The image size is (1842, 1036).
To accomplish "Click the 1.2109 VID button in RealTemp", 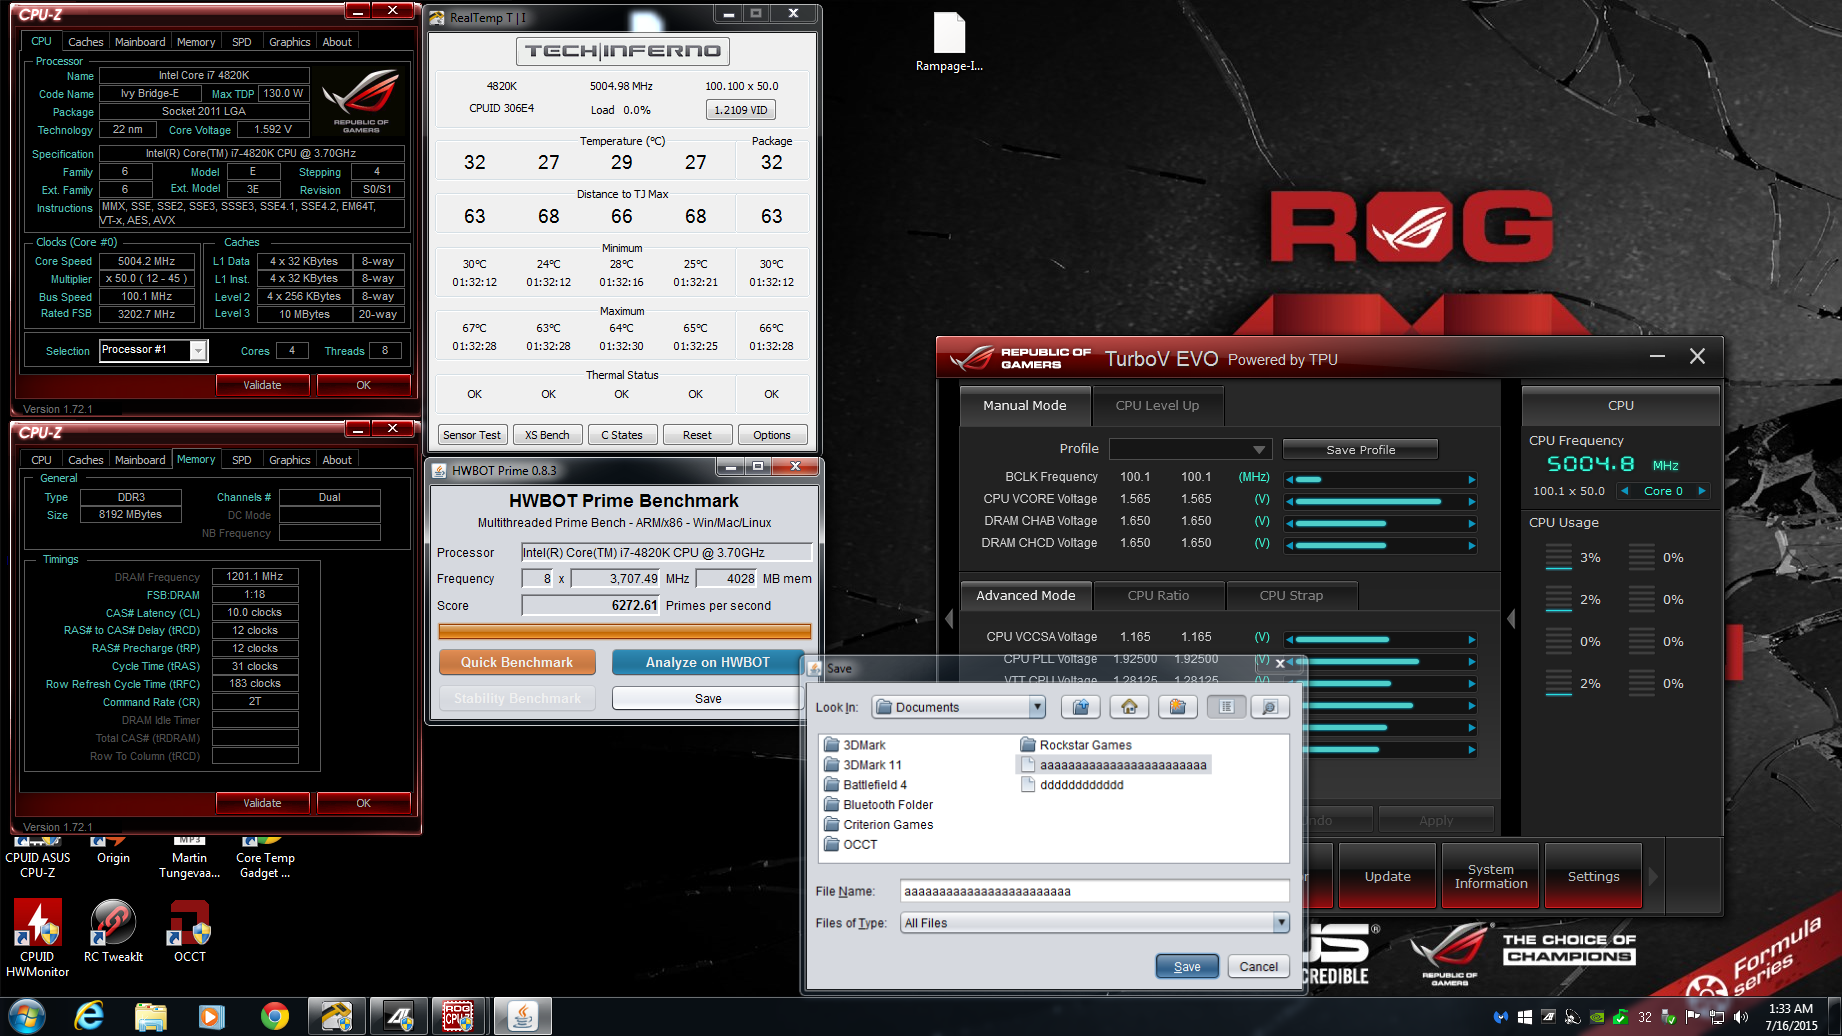I will pos(741,110).
